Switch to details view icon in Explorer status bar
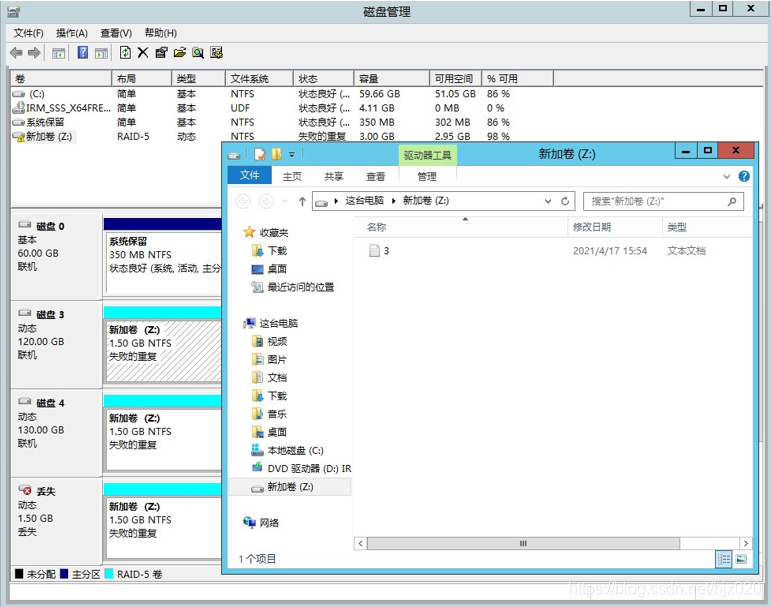The height and width of the screenshot is (607, 771). pos(723,559)
